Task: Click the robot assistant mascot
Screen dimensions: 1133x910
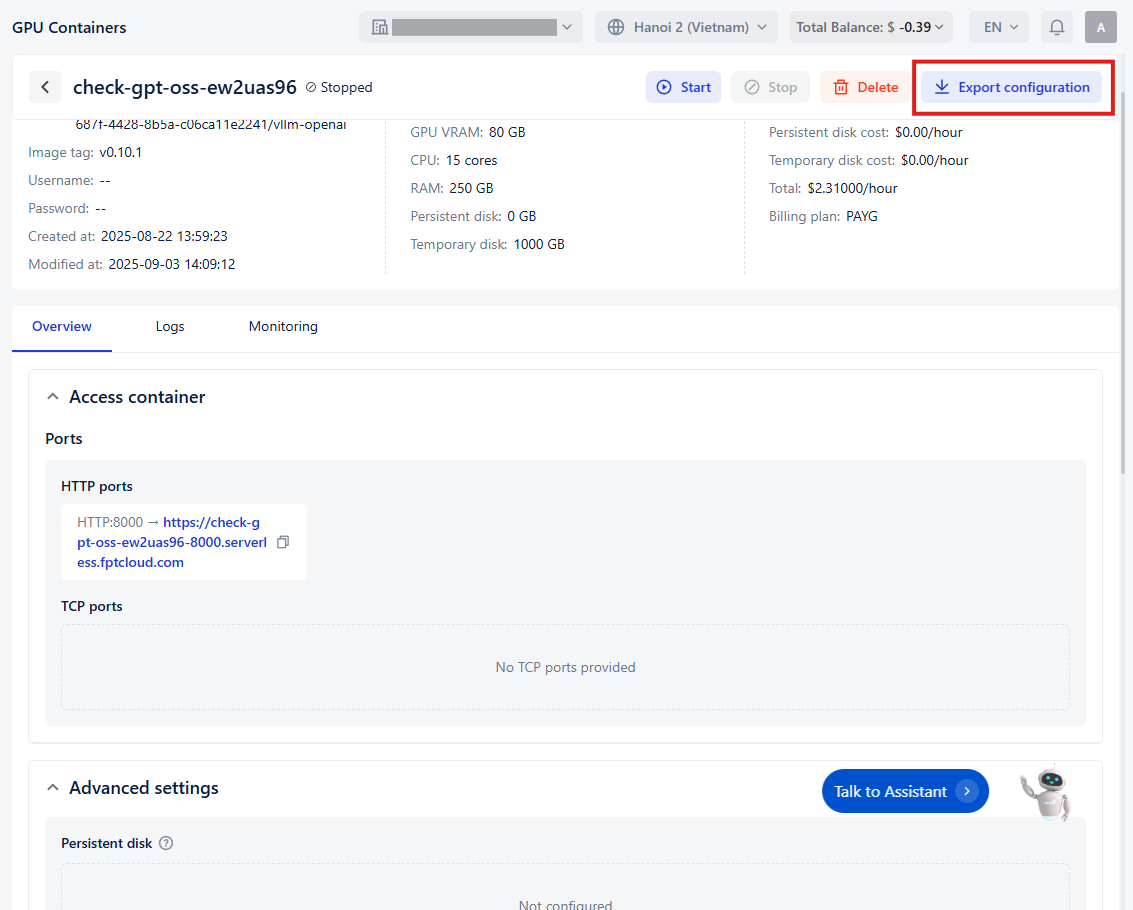Action: pos(1046,793)
